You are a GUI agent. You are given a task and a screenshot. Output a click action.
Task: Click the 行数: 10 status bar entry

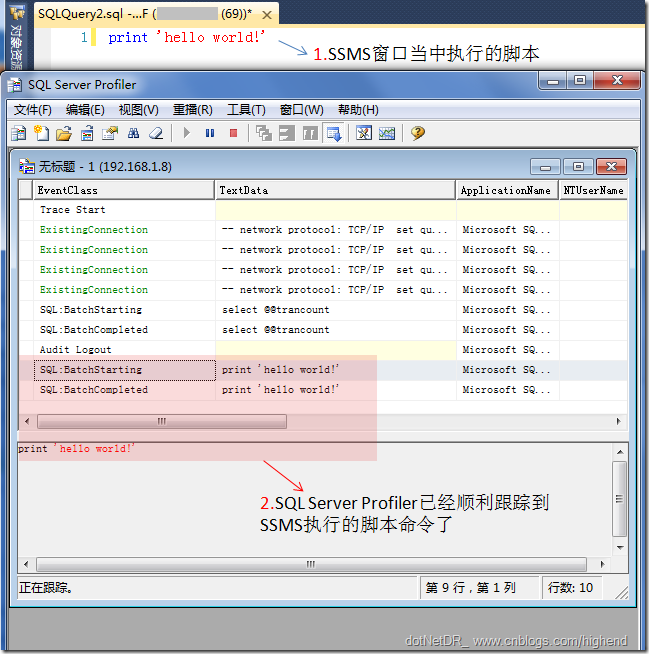pos(570,588)
